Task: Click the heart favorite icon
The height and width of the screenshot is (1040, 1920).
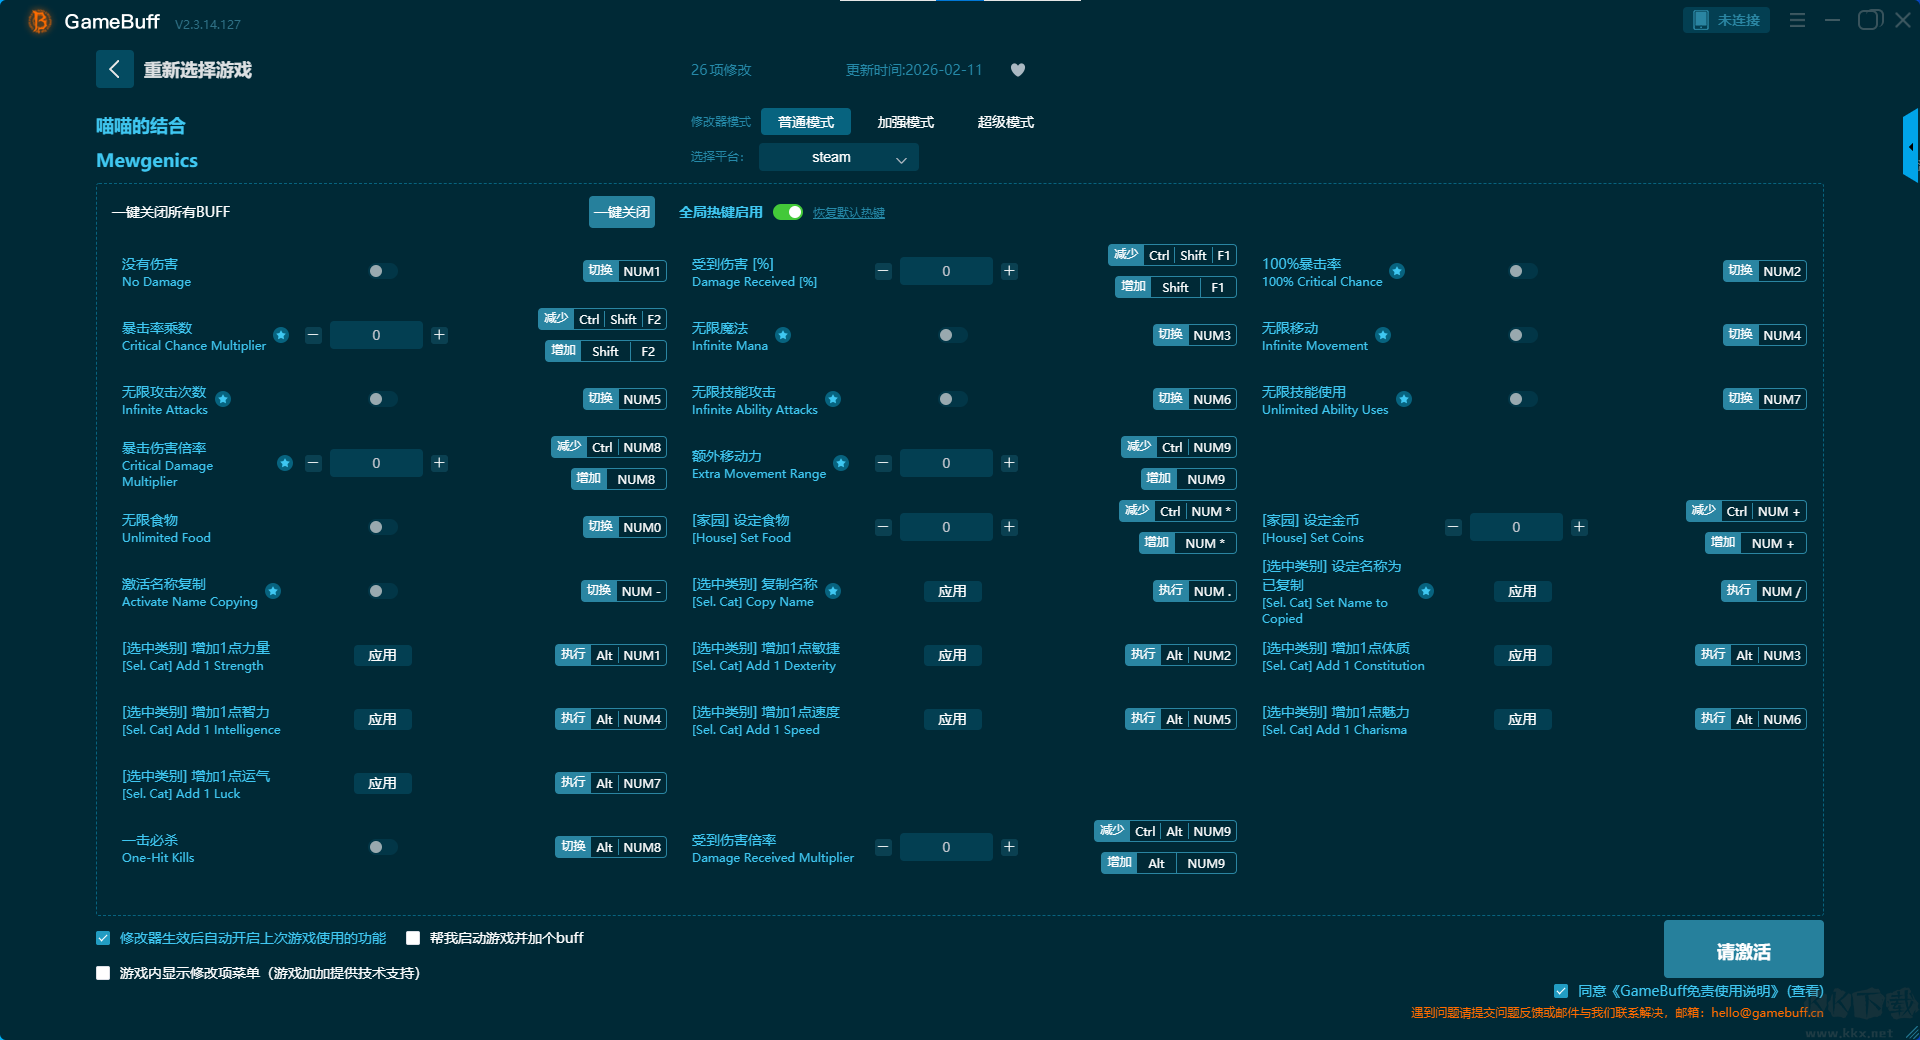Action: 1018,70
